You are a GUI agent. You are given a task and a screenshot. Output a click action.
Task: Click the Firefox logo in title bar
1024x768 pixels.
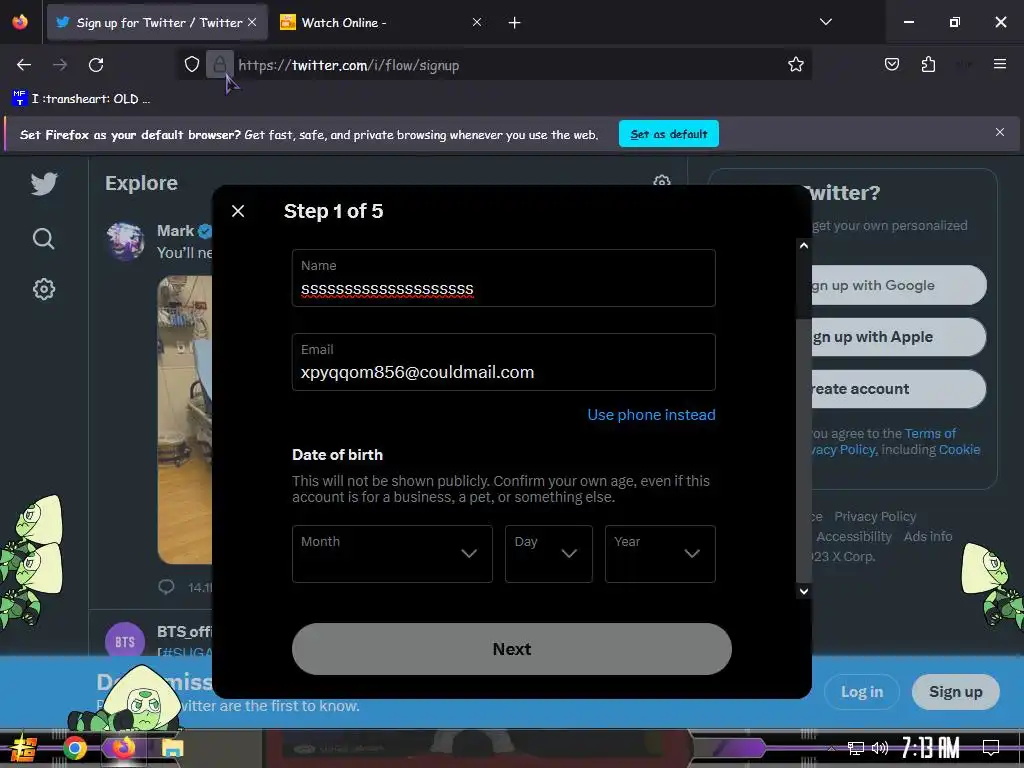tap(20, 22)
